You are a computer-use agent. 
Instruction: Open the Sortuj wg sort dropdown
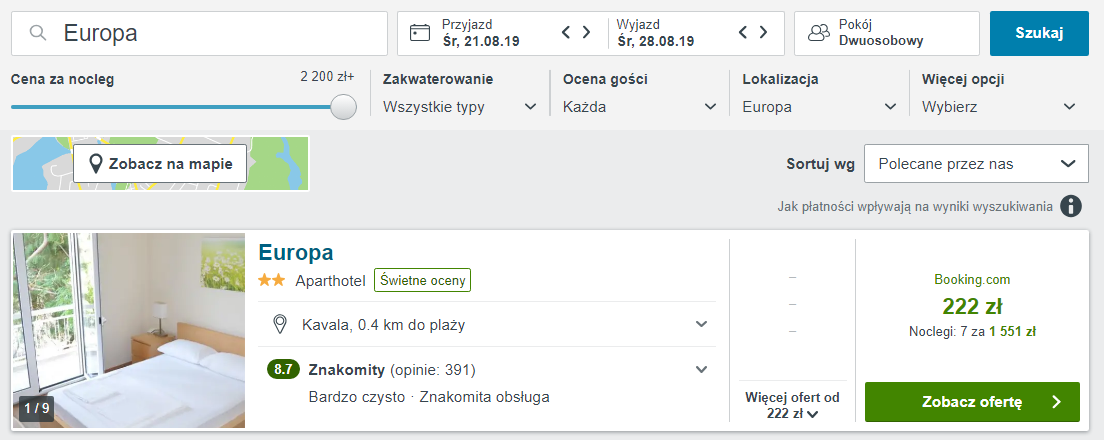975,164
